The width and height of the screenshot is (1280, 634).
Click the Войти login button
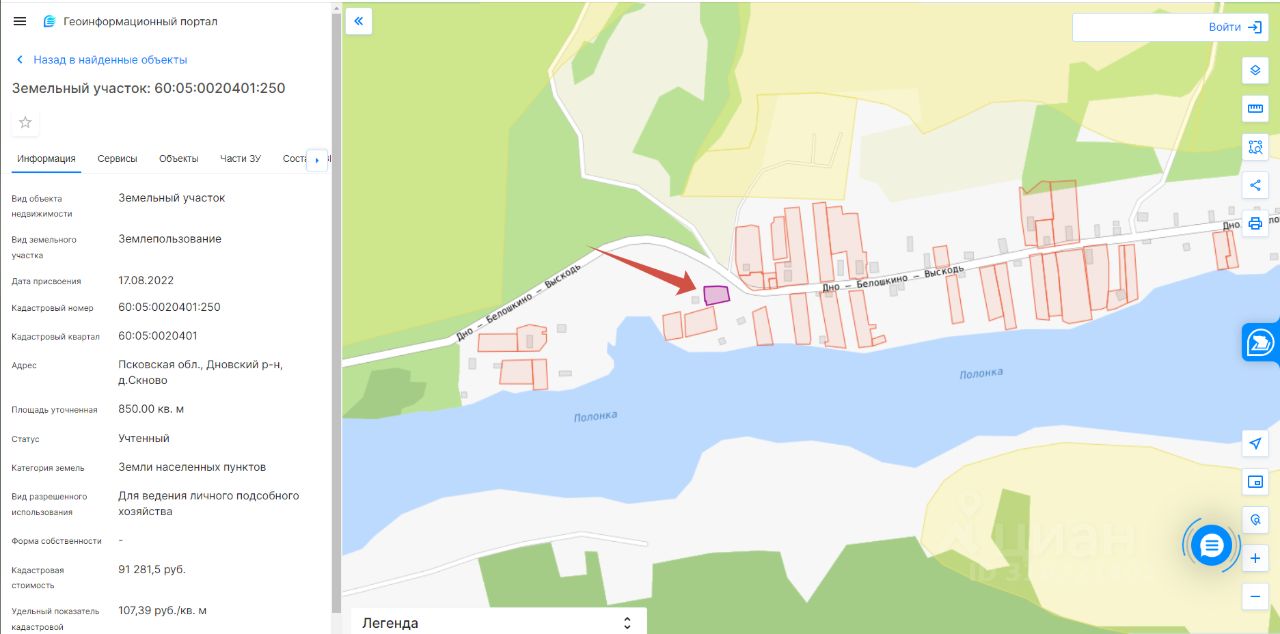pos(1236,28)
